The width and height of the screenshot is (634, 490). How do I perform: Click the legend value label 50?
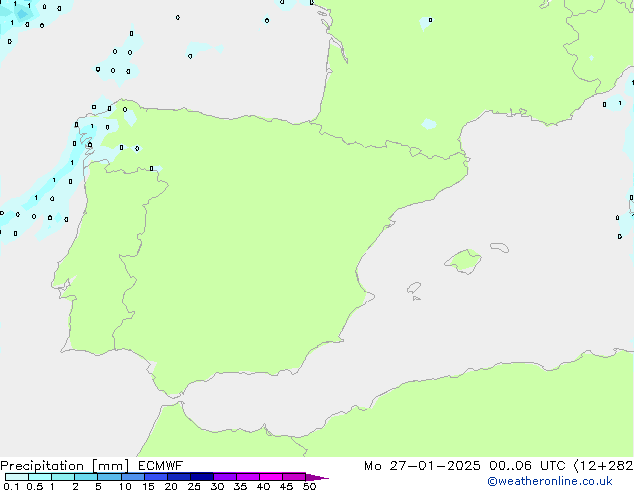tap(309, 486)
